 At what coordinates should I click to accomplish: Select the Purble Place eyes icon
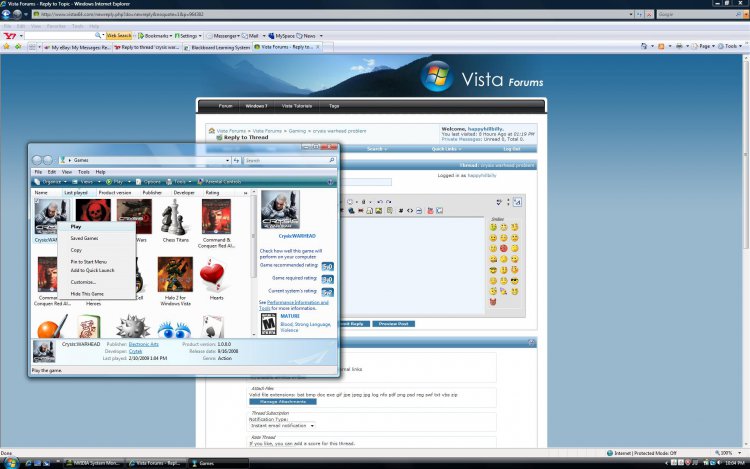(174, 329)
